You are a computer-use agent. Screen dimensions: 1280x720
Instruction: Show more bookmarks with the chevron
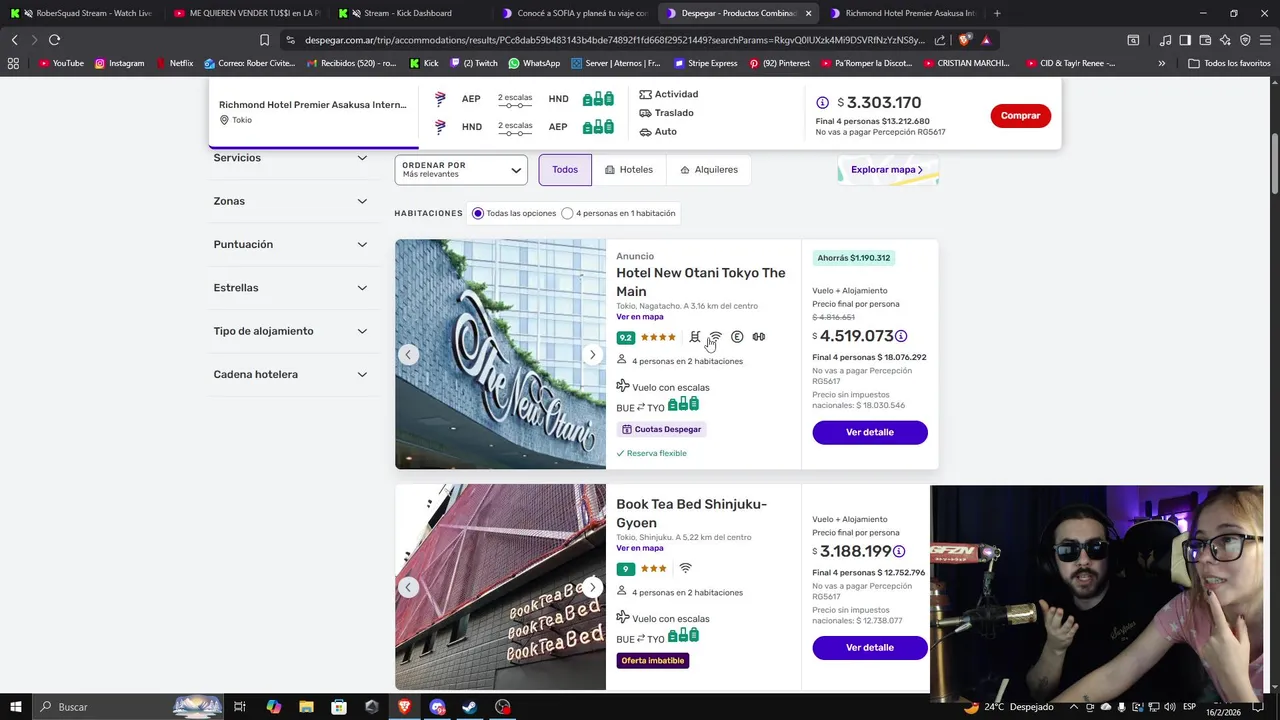tap(1161, 63)
